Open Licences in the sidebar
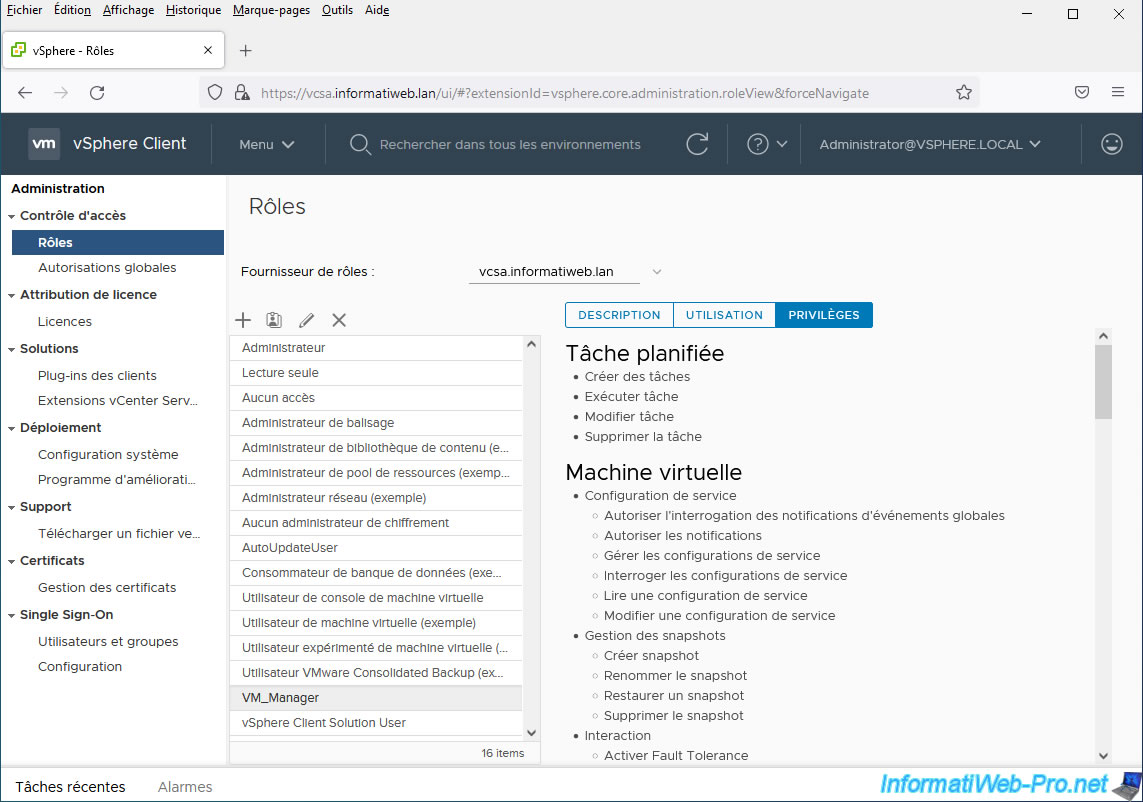The height and width of the screenshot is (802, 1143). point(65,322)
